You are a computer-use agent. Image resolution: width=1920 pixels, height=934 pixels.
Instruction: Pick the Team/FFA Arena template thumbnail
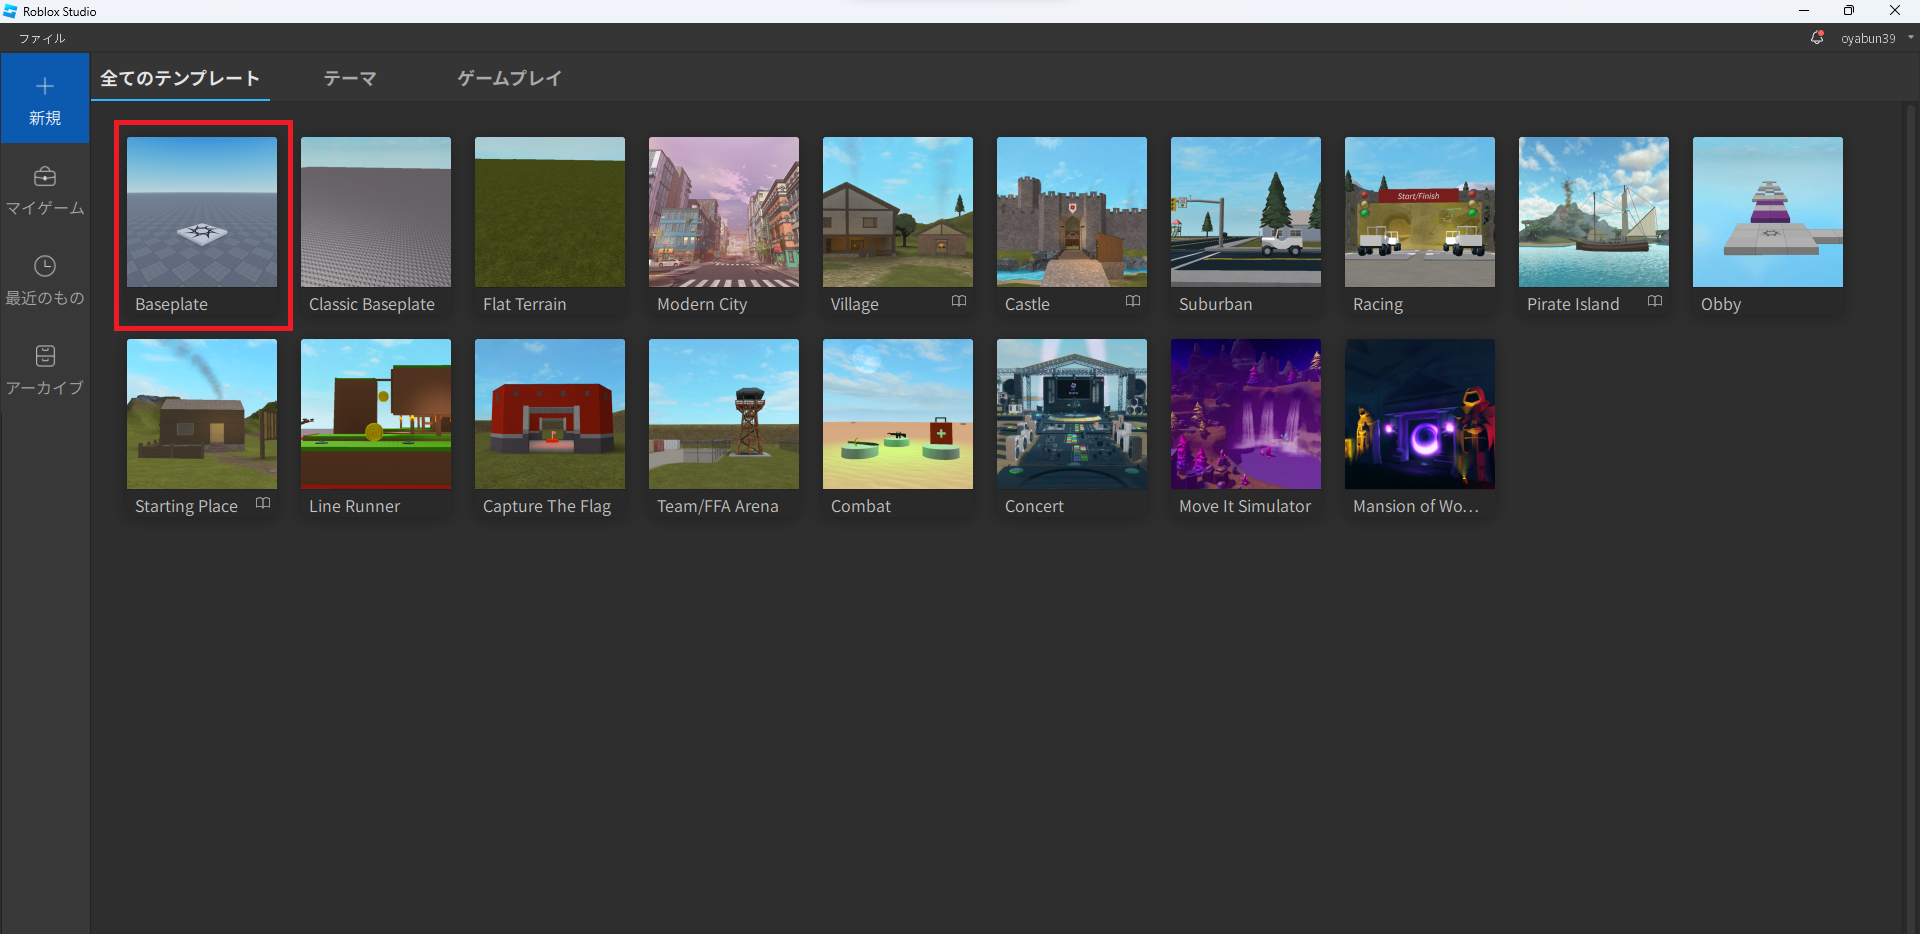724,414
